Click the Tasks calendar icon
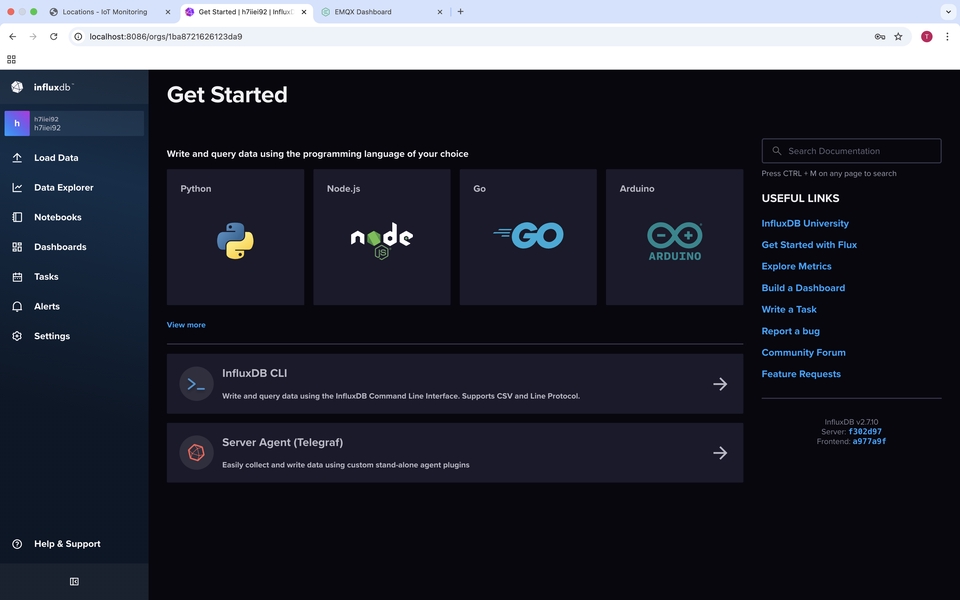The width and height of the screenshot is (960, 600). click(x=17, y=277)
